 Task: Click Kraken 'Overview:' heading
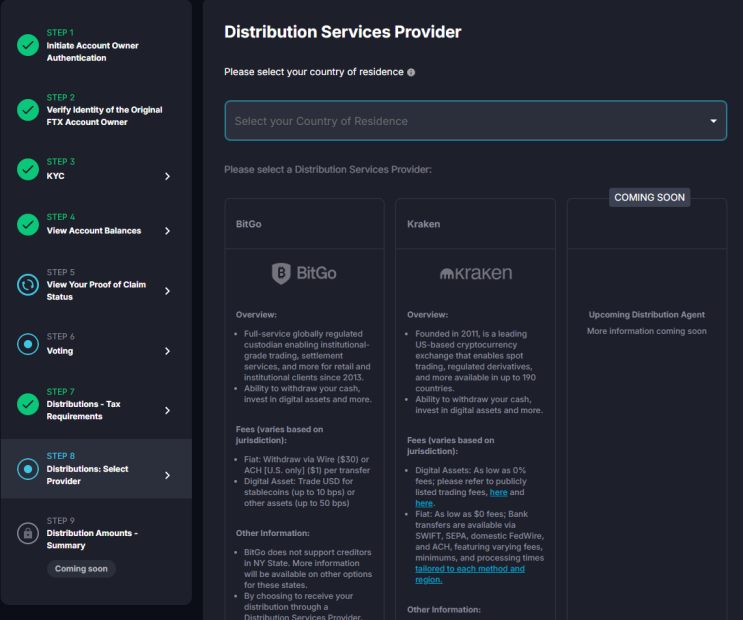click(427, 315)
